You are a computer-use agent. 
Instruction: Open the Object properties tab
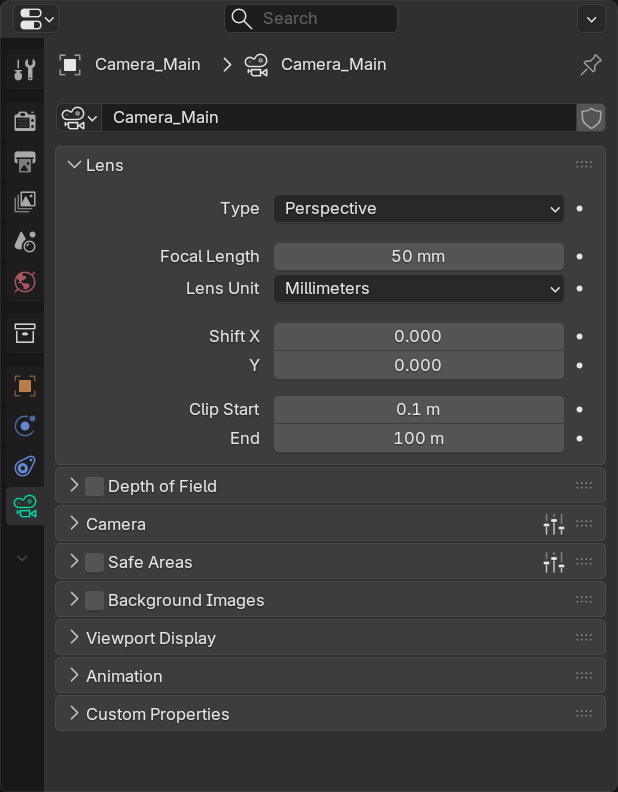point(25,386)
